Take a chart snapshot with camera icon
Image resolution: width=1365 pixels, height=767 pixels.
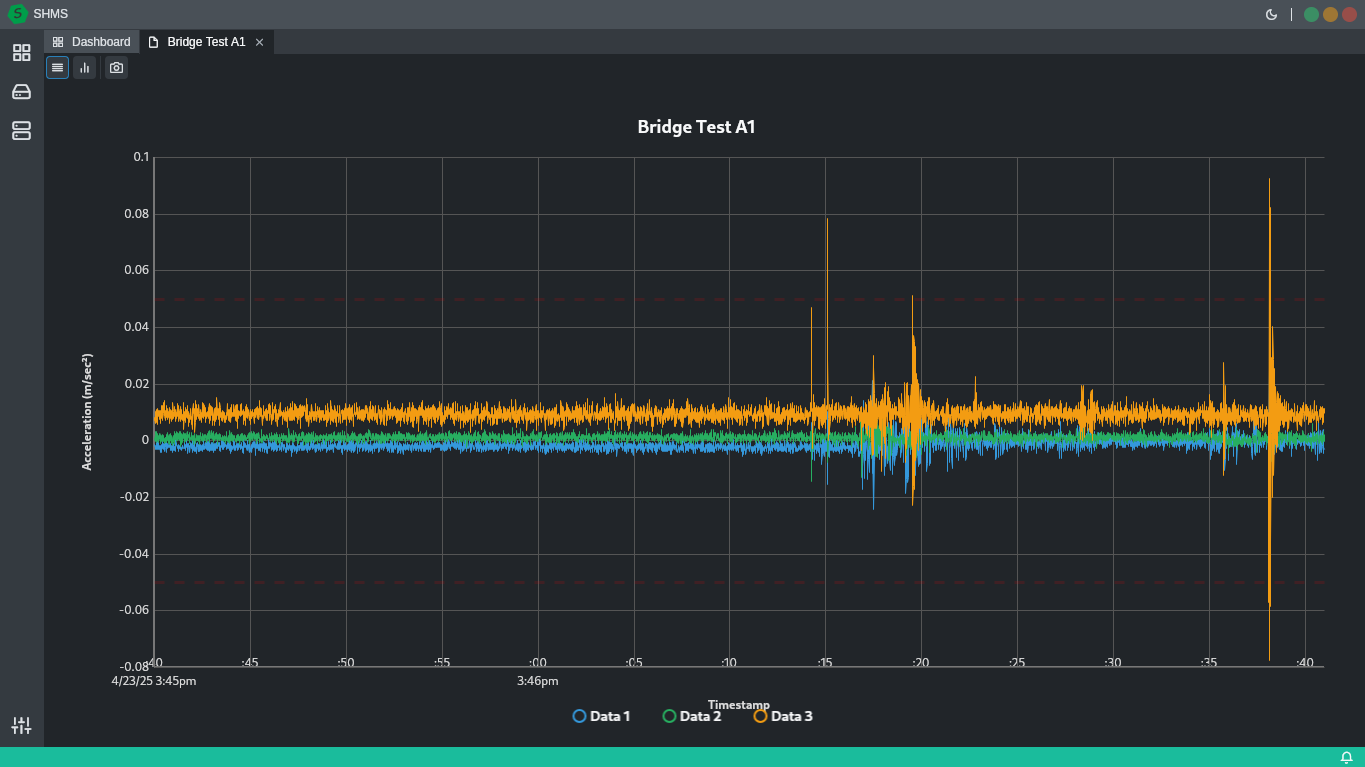click(x=117, y=68)
